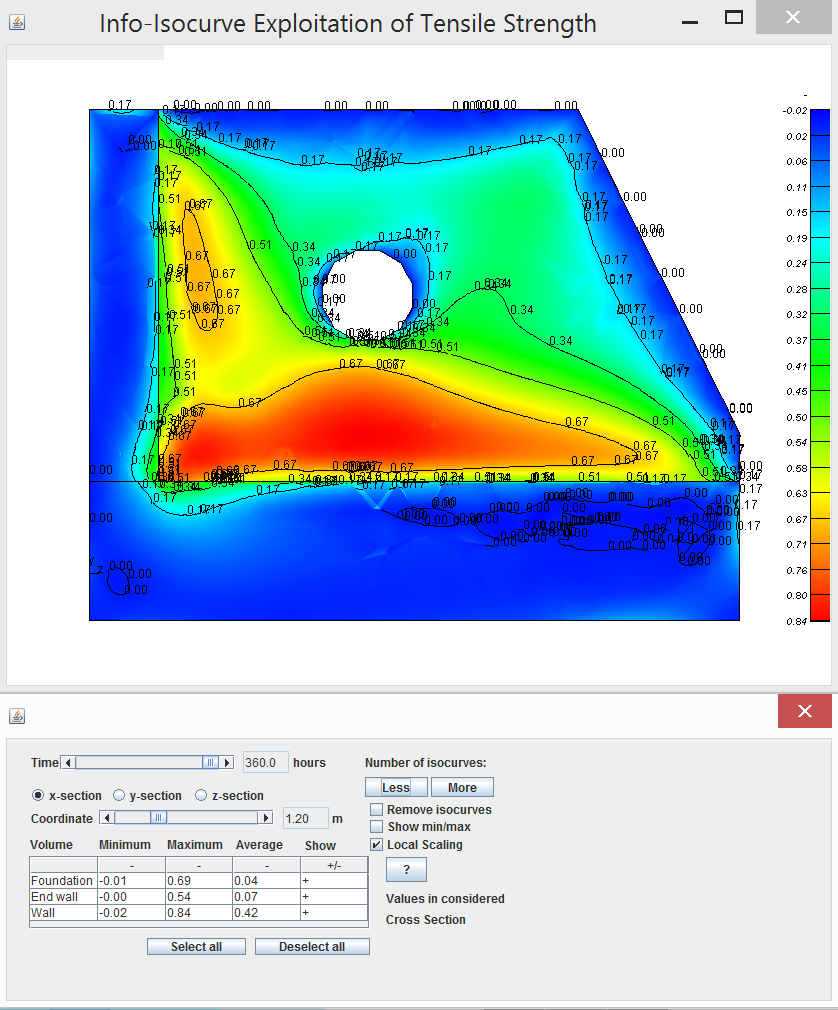Viewport: 838px width, 1010px height.
Task: Uncheck the Local Scaling checkbox
Action: 377,844
